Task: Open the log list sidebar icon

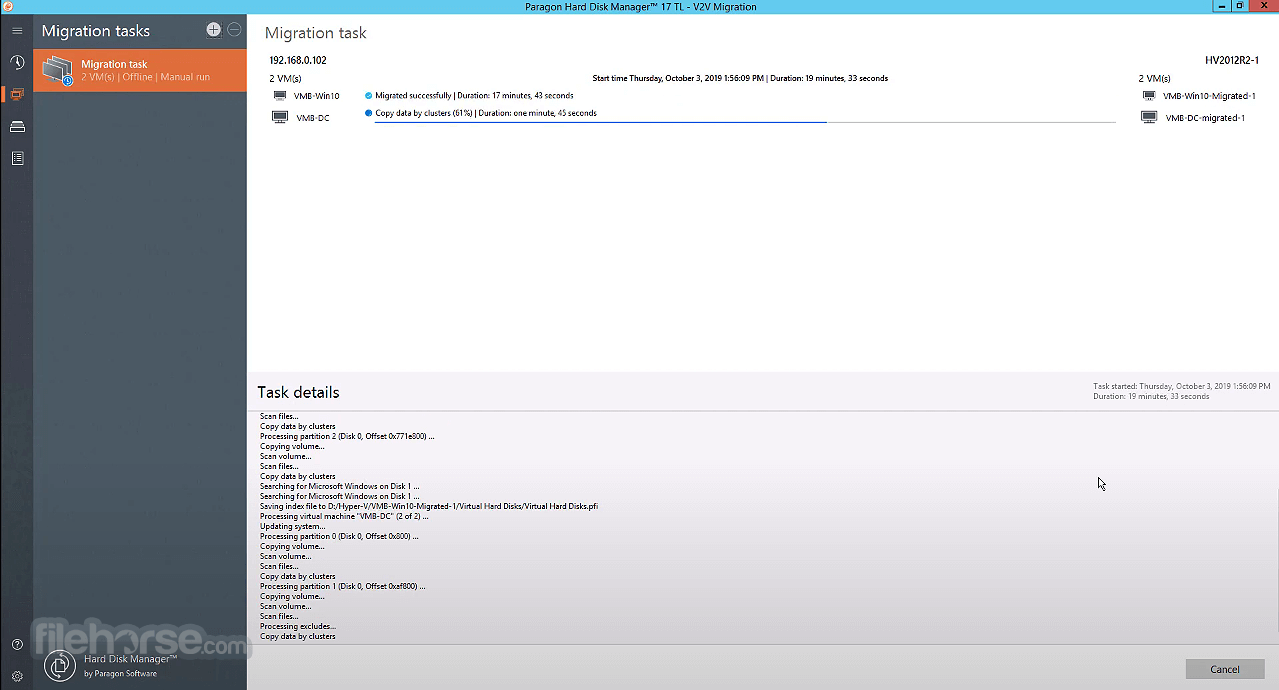Action: 17,158
